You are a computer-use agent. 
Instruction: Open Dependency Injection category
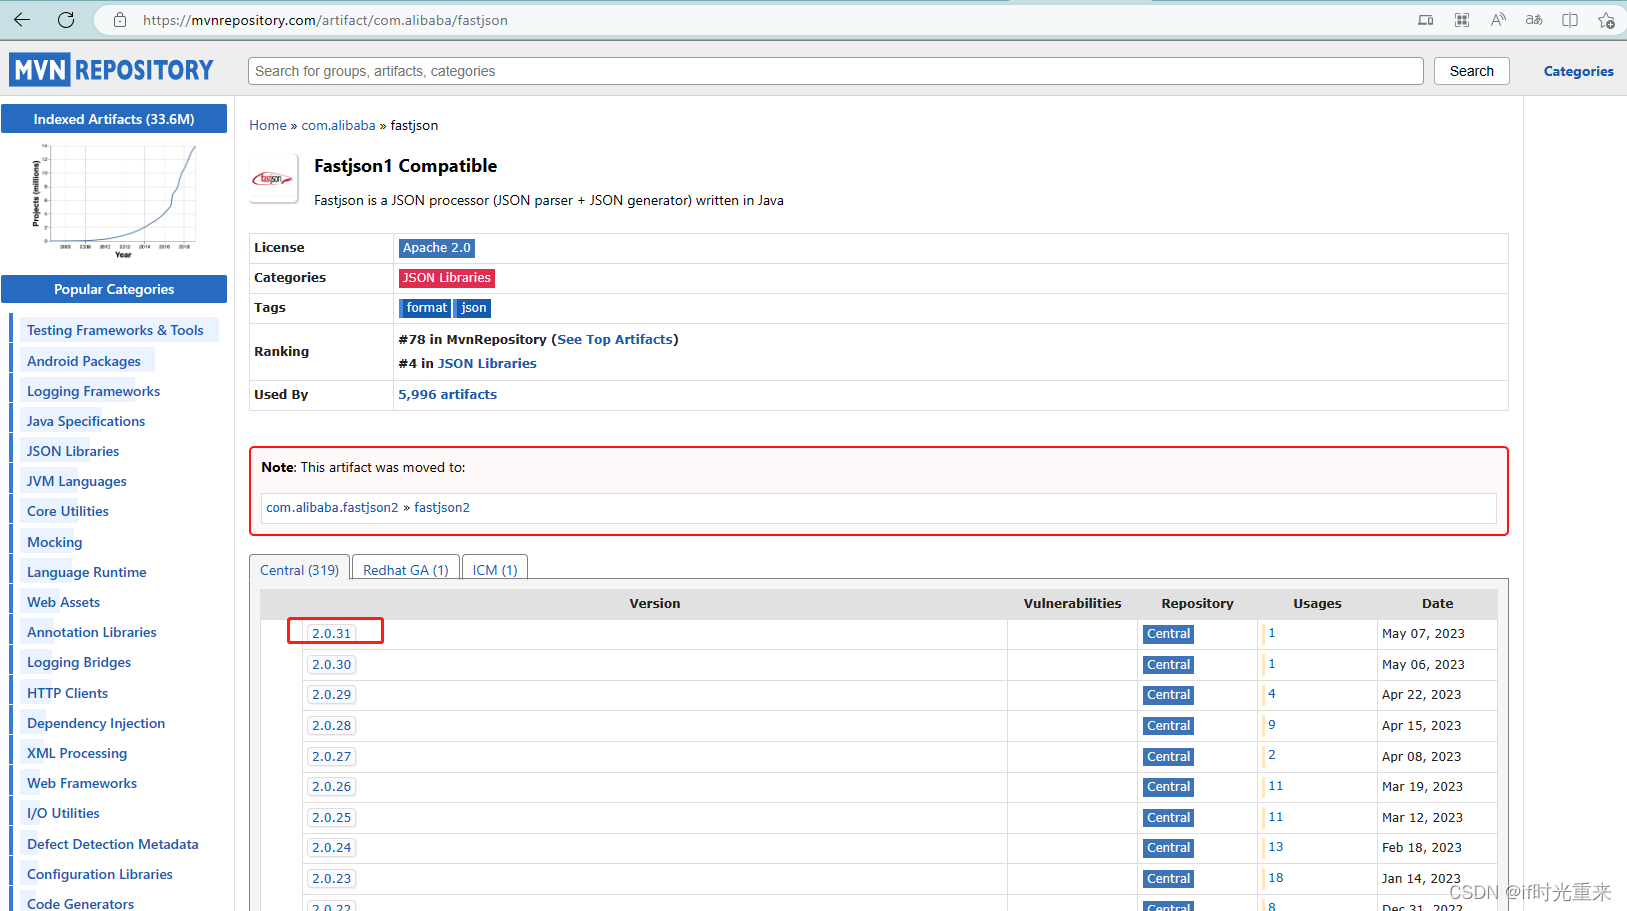click(x=96, y=723)
